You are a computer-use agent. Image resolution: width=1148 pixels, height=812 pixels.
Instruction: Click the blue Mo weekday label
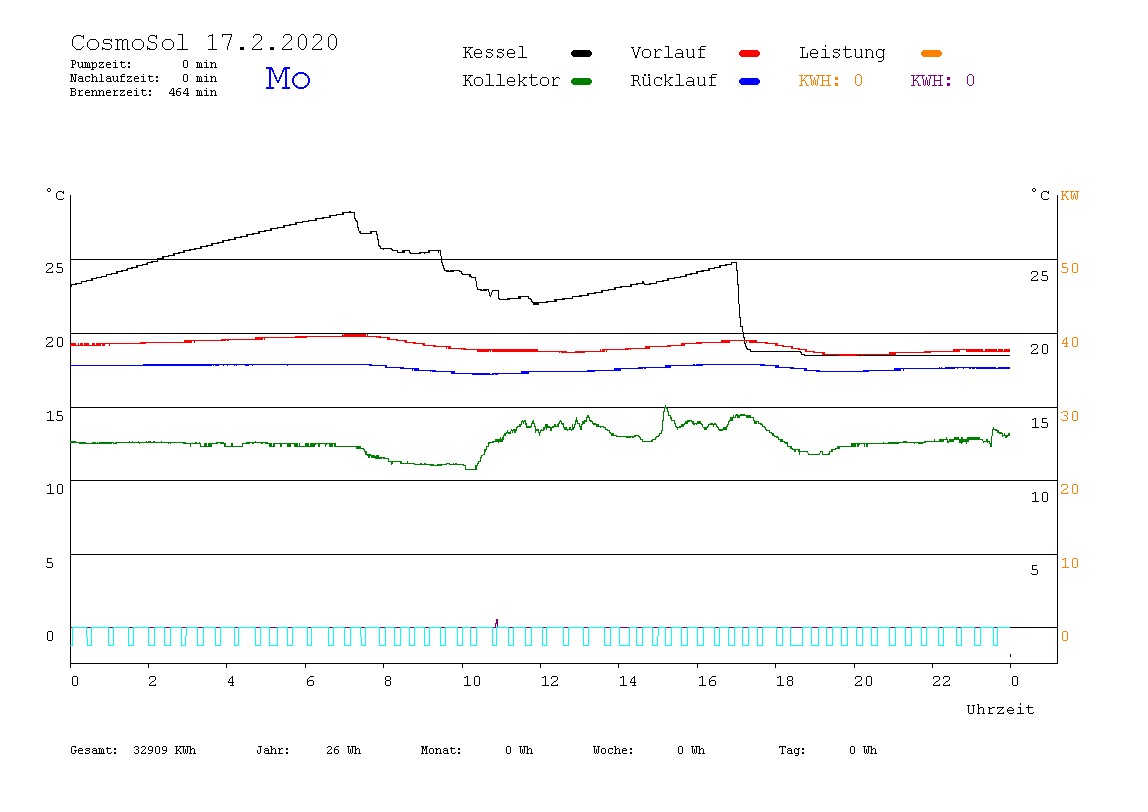click(288, 78)
